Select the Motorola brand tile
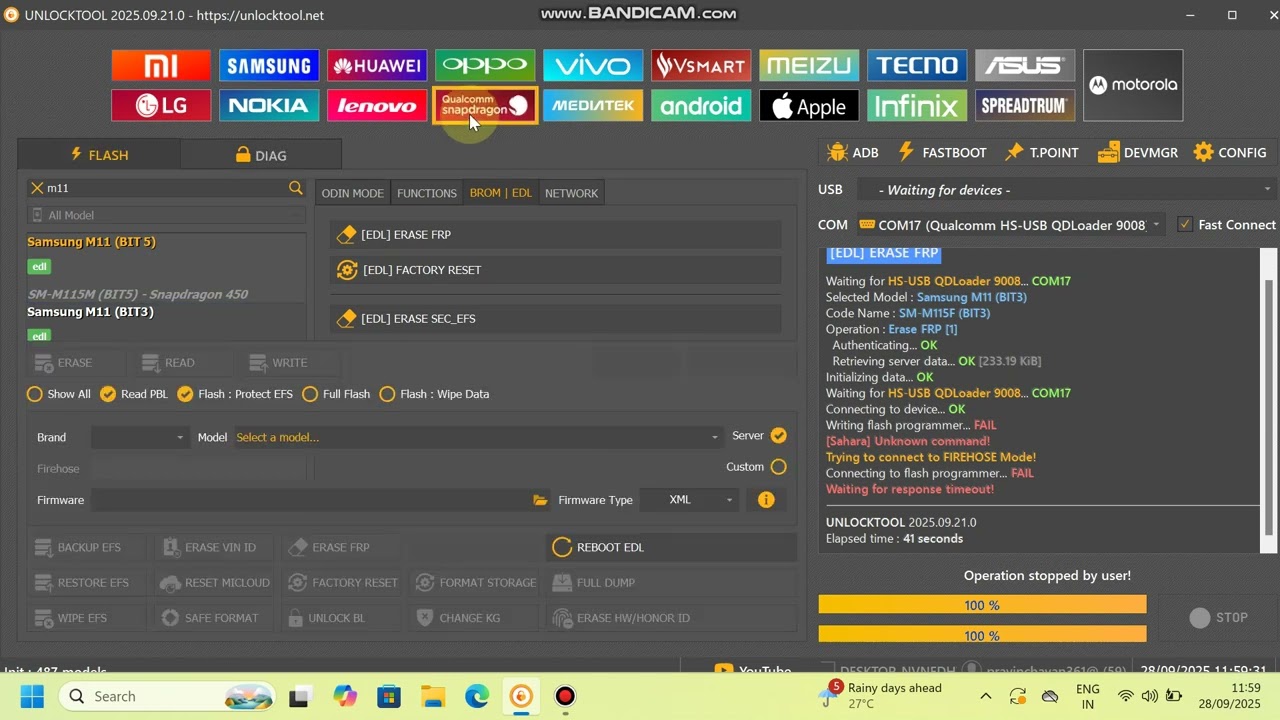 (1133, 85)
